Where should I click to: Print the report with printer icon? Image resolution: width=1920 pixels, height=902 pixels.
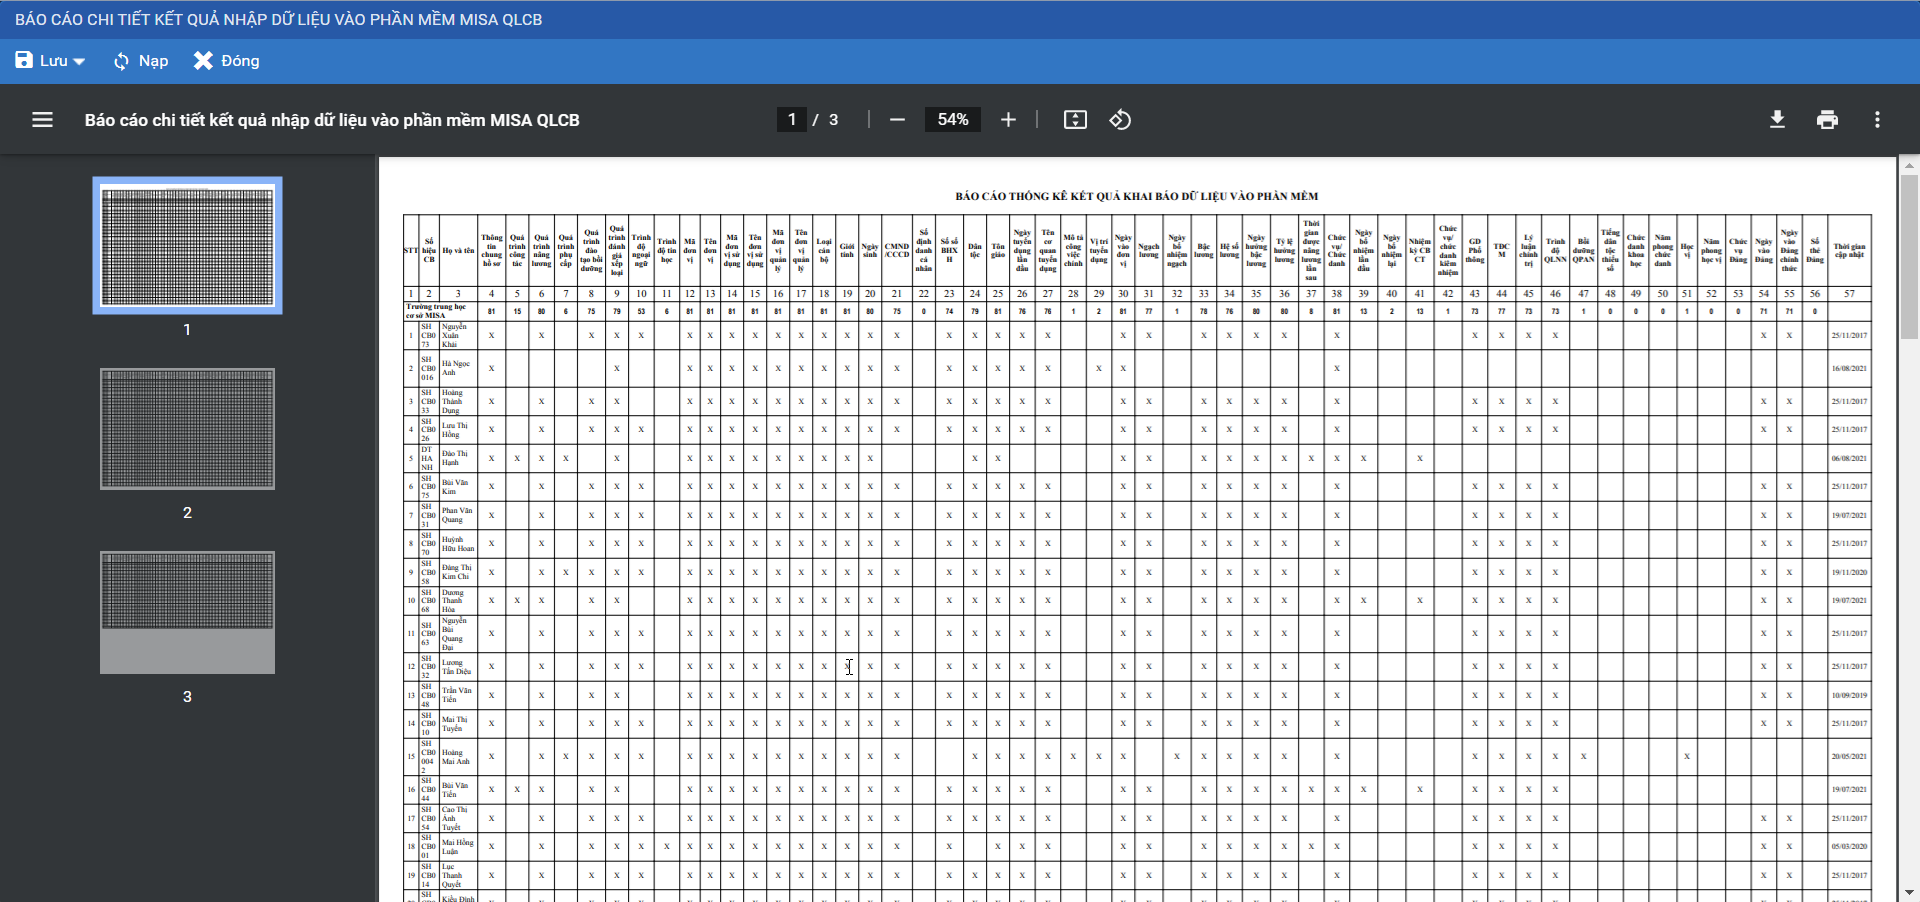[1827, 120]
